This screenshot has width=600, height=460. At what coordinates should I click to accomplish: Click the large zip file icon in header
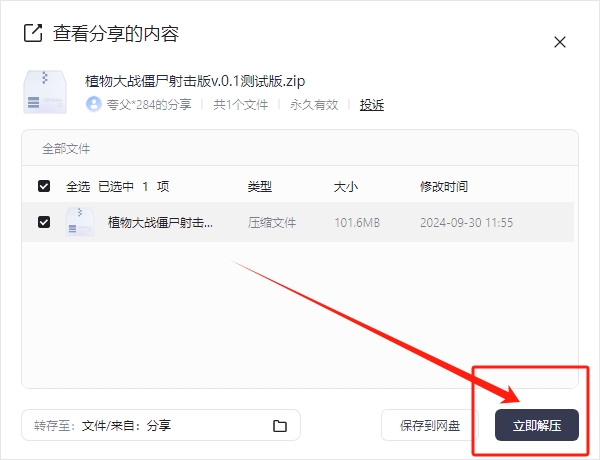pos(45,90)
